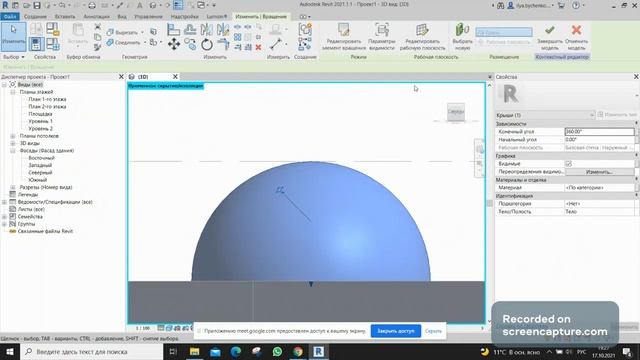Click the Print icon in quick access toolbar

(92, 5)
